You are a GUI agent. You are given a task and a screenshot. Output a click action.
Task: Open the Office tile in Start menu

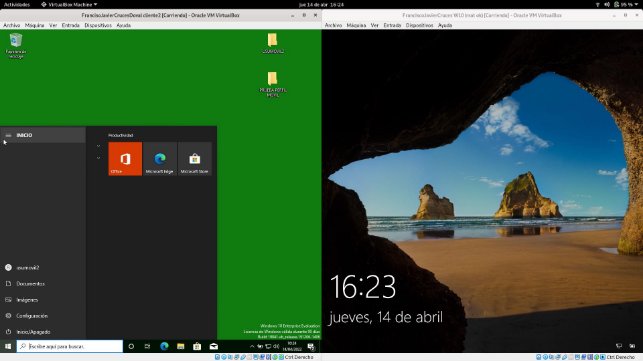(125, 159)
